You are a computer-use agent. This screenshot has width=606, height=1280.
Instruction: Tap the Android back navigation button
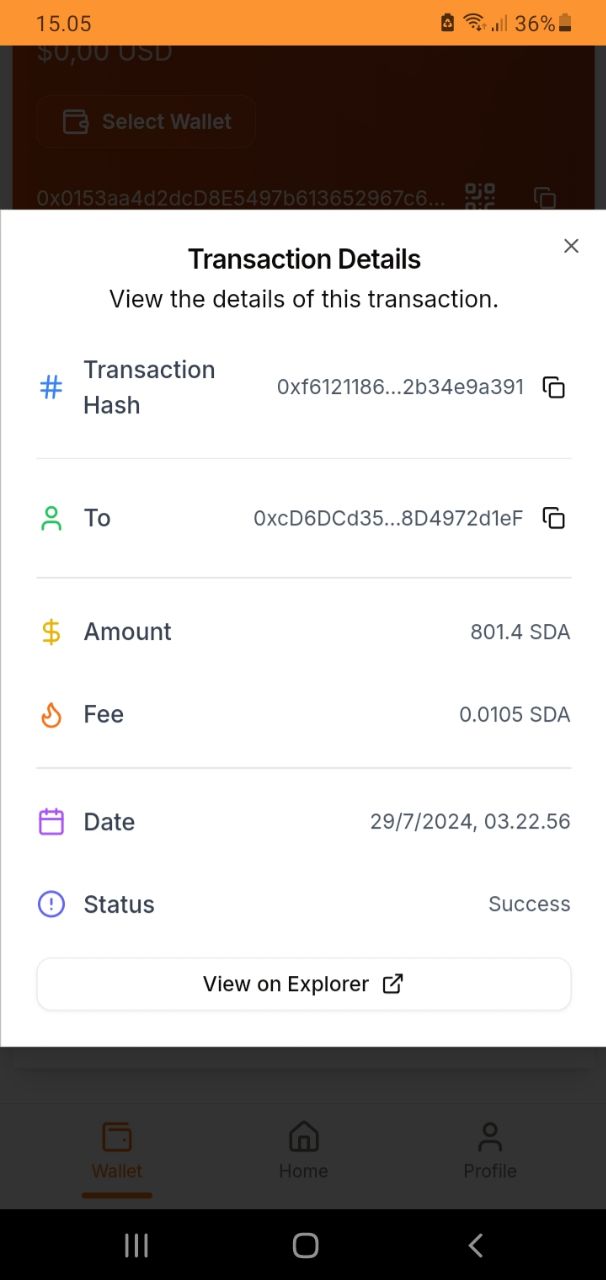[476, 1245]
